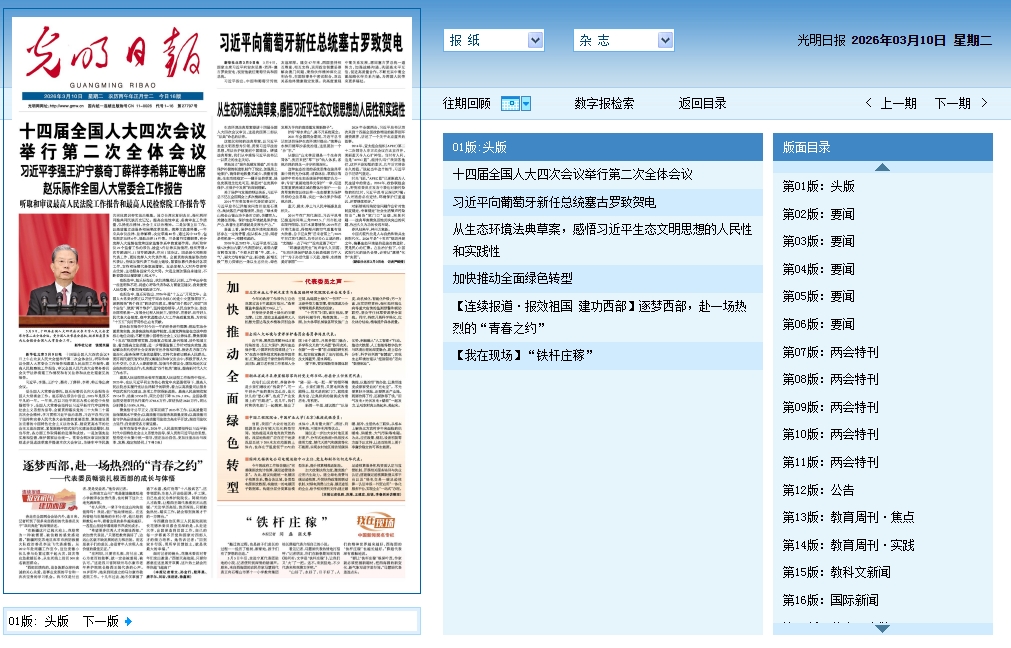The image size is (1011, 648).
Task: Click the down arrow below 版面目录 list
Action: coord(882,628)
